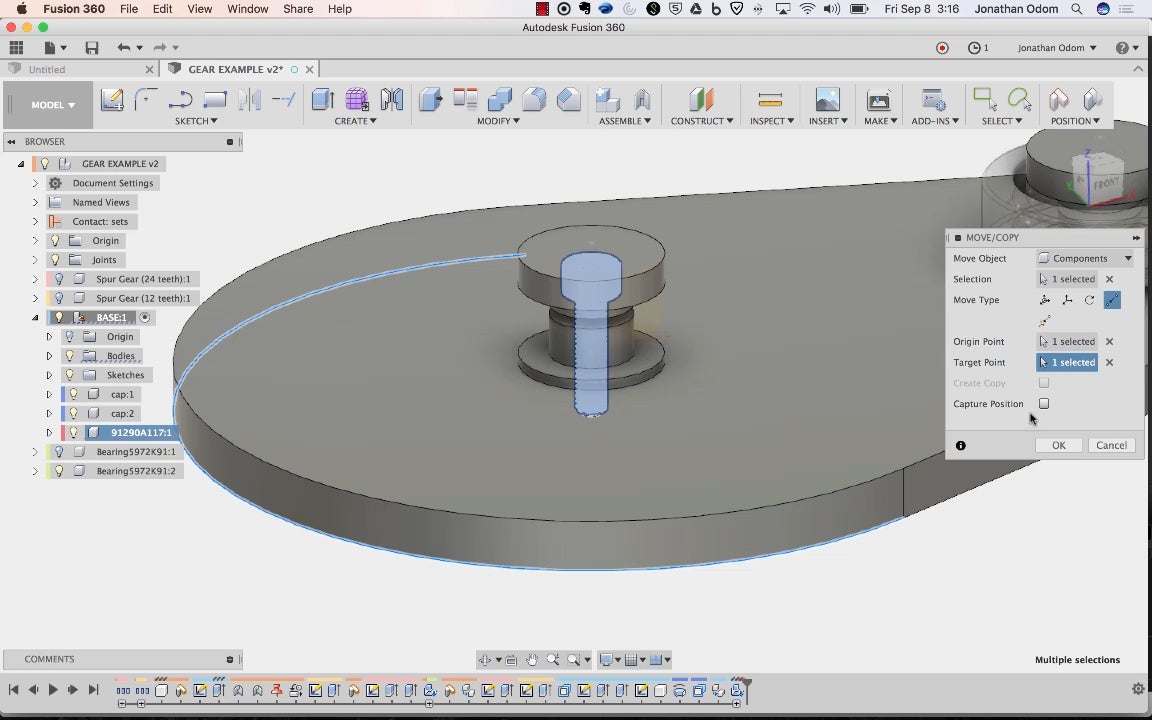The height and width of the screenshot is (720, 1152).
Task: Expand the Joints folder in browser
Action: coord(35,260)
